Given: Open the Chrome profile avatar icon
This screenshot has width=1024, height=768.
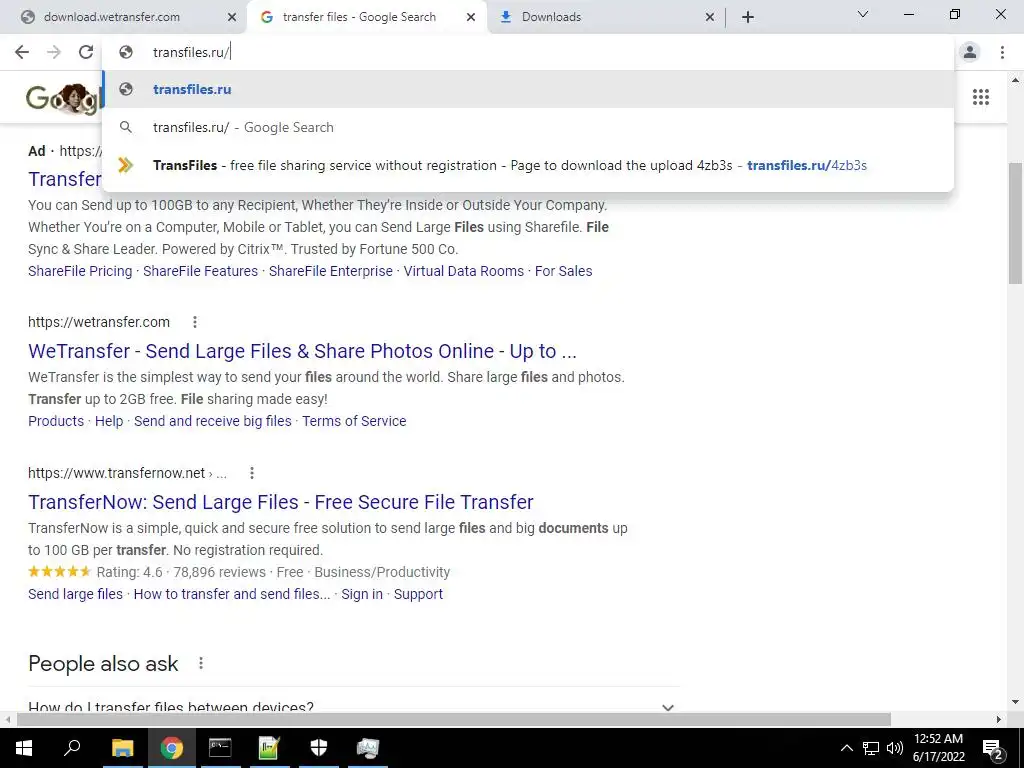Looking at the screenshot, I should pyautogui.click(x=970, y=52).
